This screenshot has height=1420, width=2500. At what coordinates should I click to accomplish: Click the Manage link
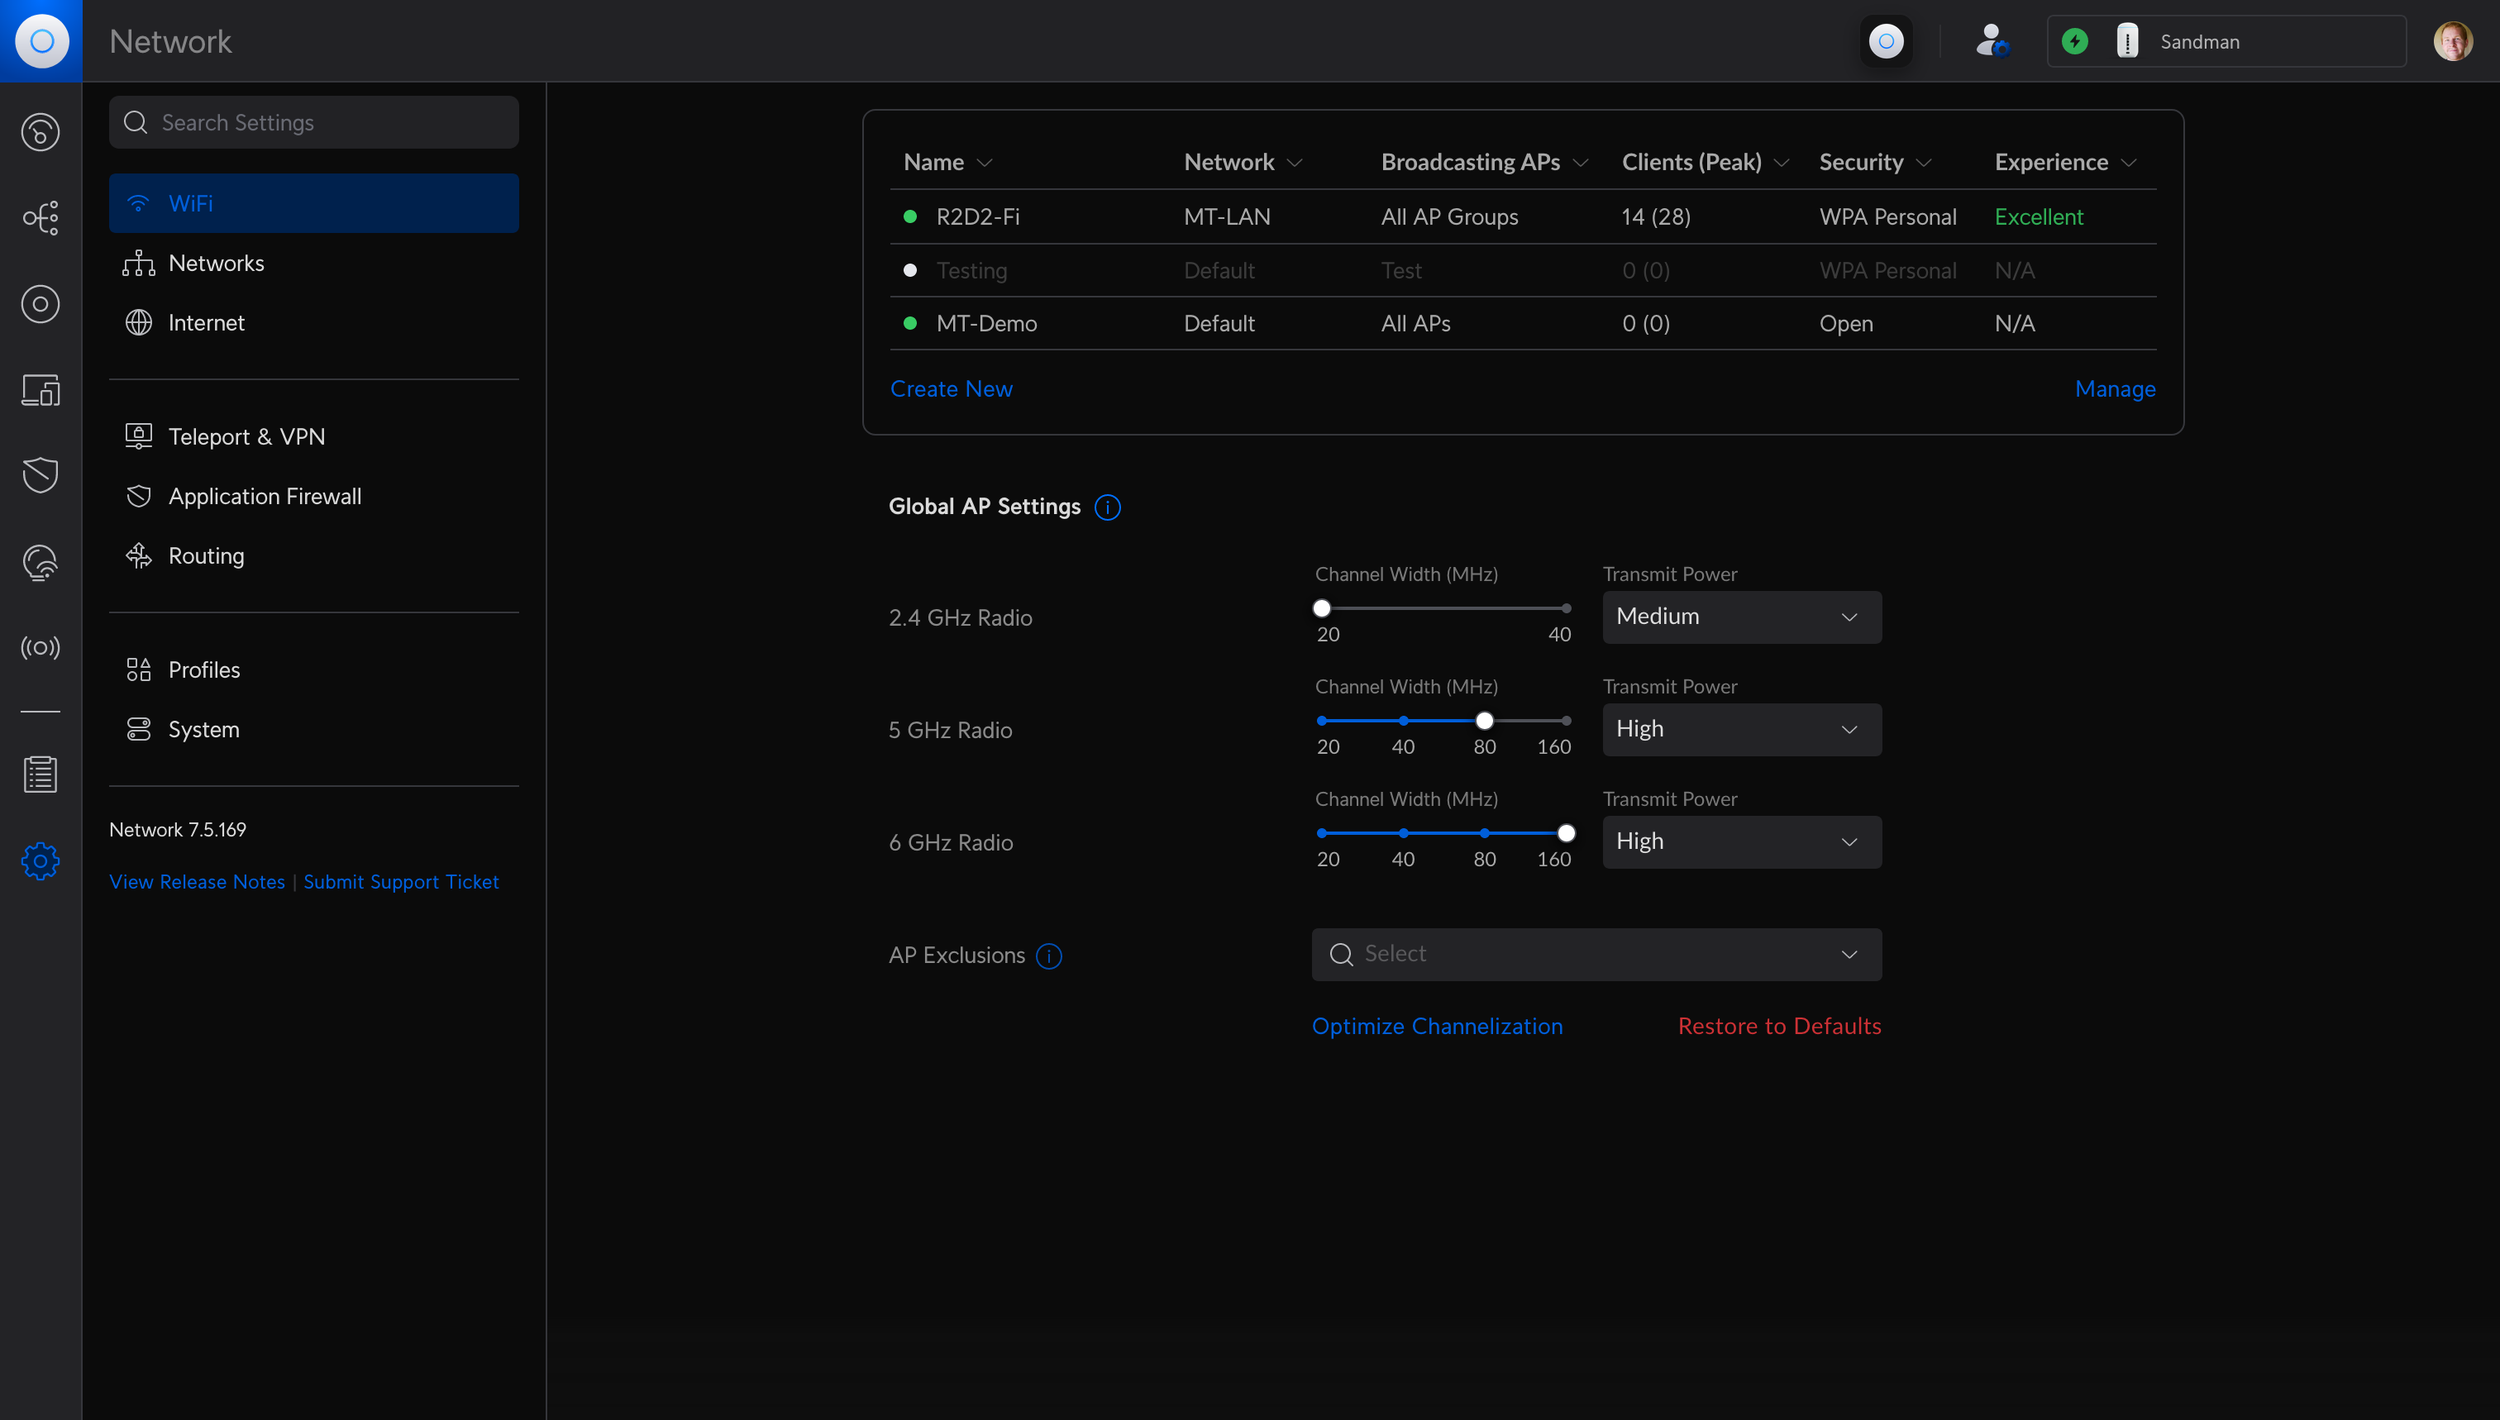point(2115,389)
